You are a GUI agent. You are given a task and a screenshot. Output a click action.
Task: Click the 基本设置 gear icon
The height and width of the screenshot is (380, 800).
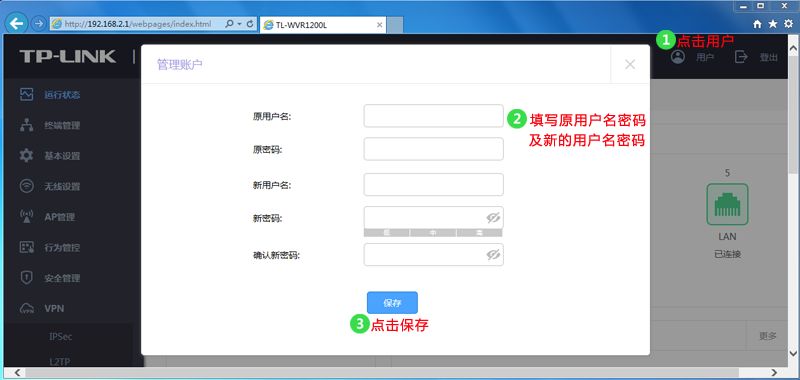(27, 156)
